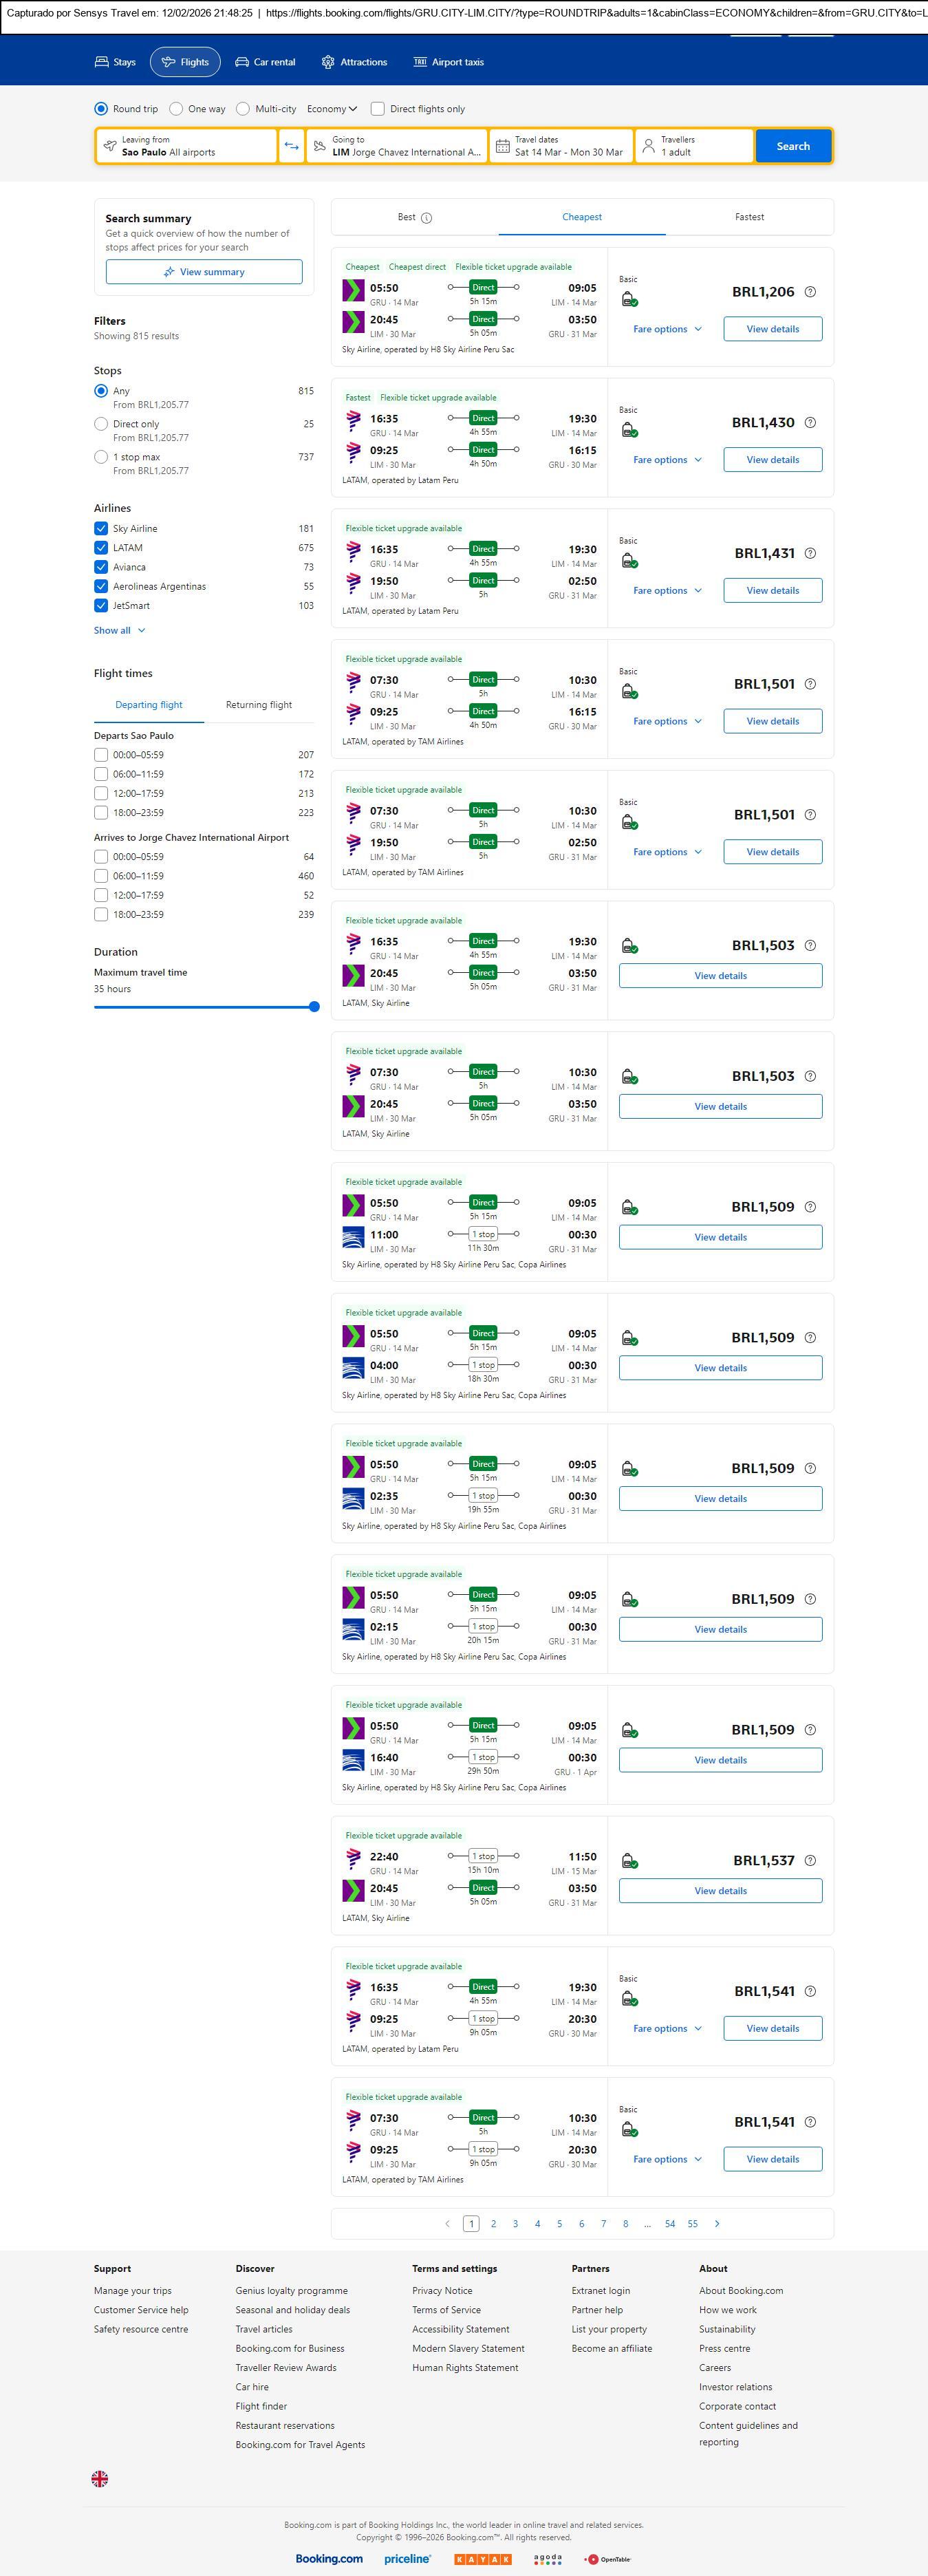Uncheck the Avianca airline filter
This screenshot has width=928, height=2576.
pos(101,567)
